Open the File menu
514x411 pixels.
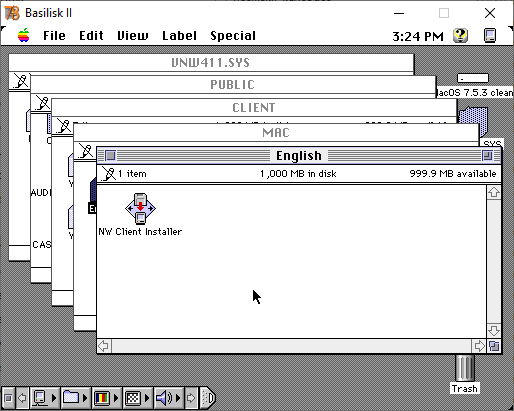[54, 36]
